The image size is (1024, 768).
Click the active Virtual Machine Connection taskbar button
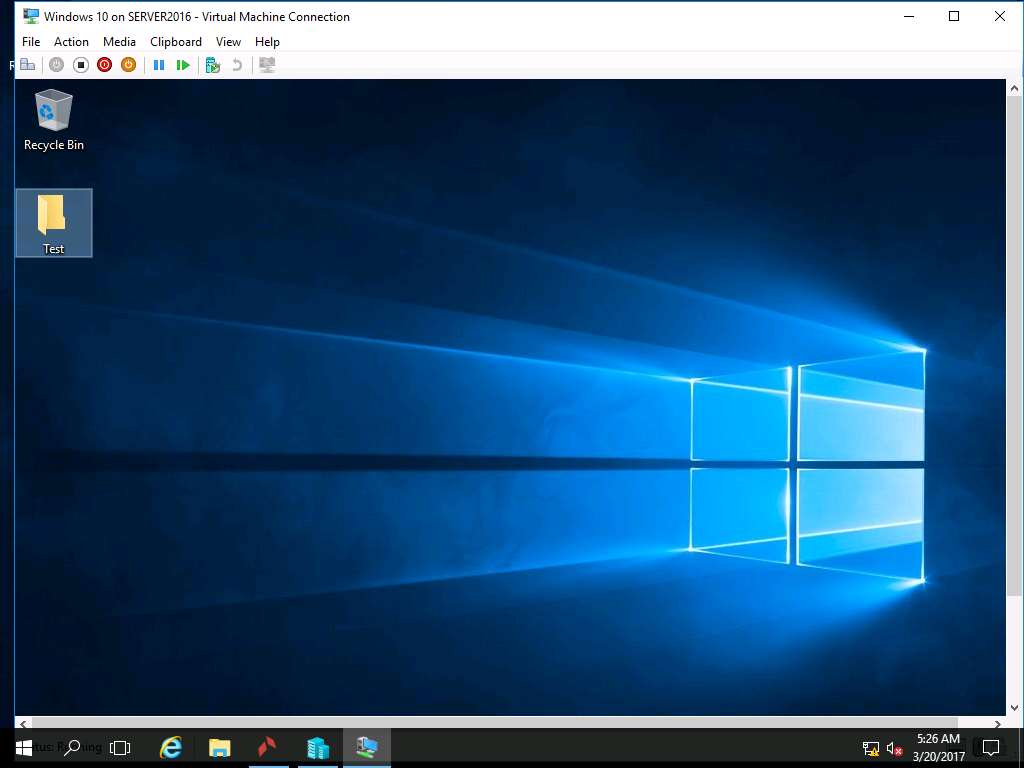click(x=367, y=748)
